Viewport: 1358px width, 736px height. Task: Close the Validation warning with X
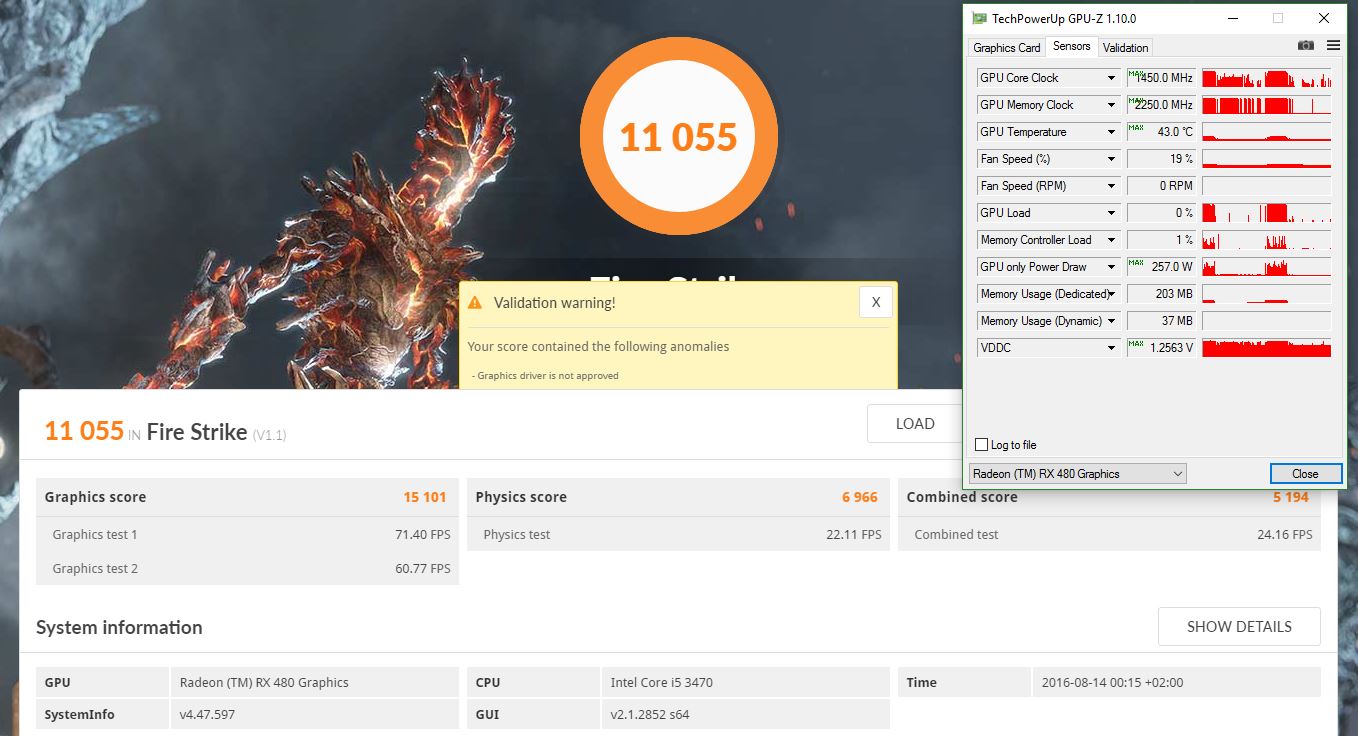(x=875, y=302)
